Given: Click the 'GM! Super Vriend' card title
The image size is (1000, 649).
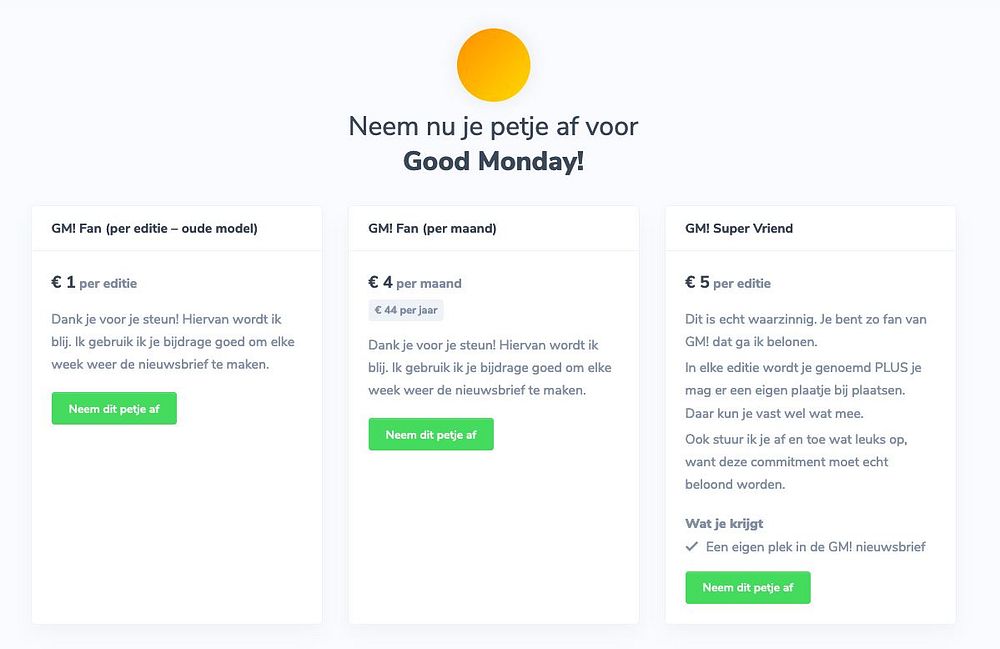Looking at the screenshot, I should (x=739, y=228).
